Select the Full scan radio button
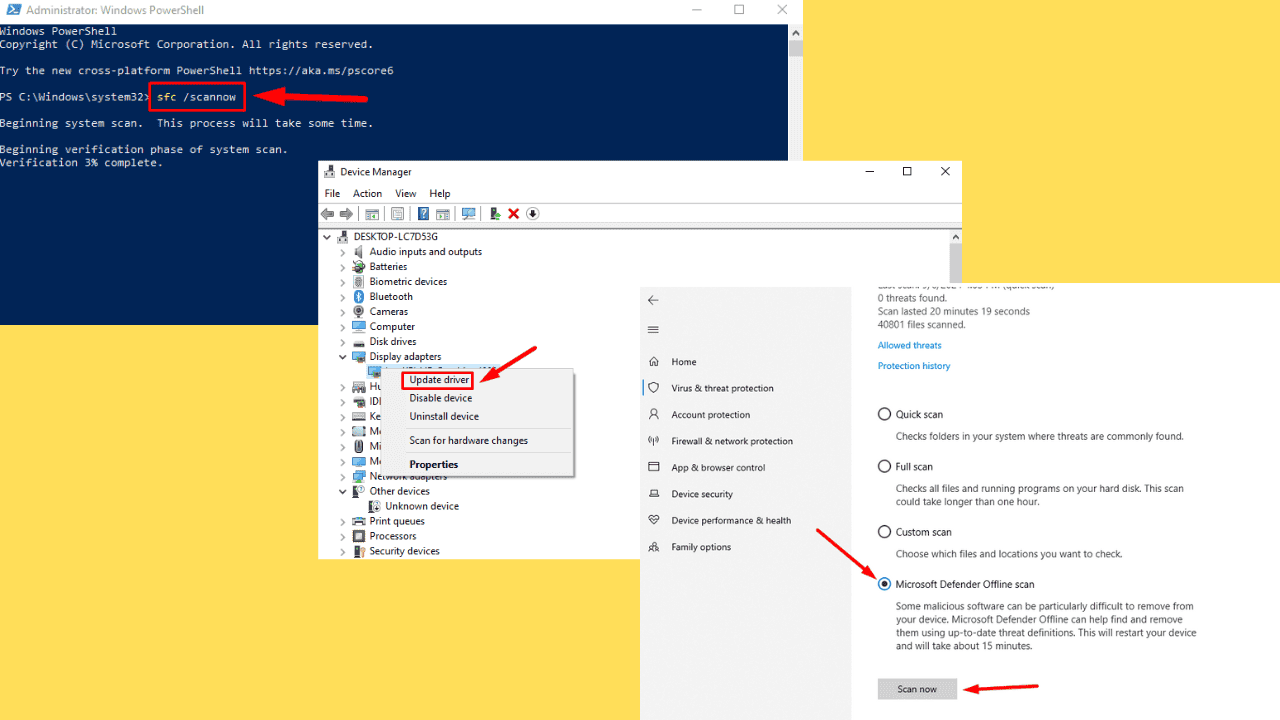Image resolution: width=1280 pixels, height=720 pixels. click(x=884, y=466)
